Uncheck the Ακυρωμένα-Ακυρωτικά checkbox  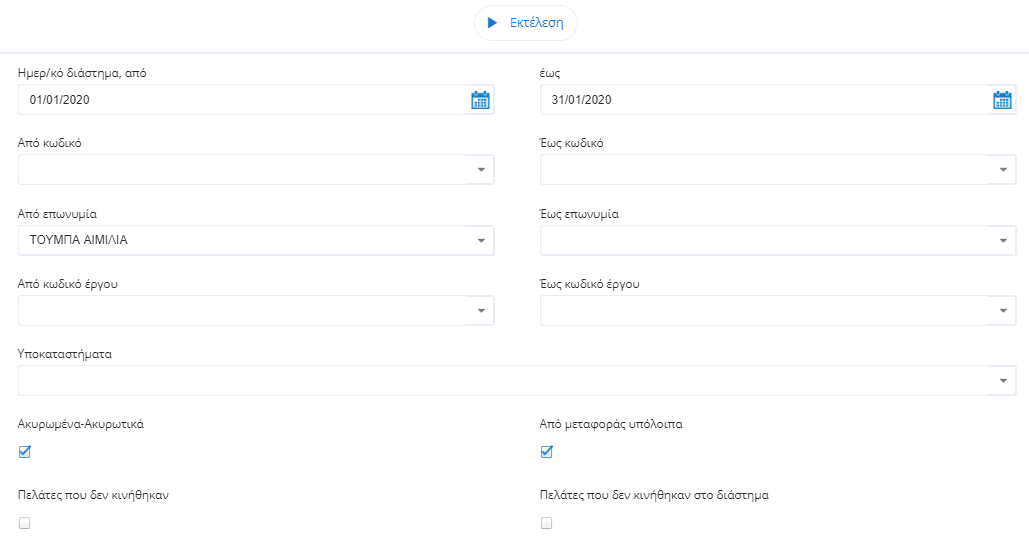coord(25,452)
